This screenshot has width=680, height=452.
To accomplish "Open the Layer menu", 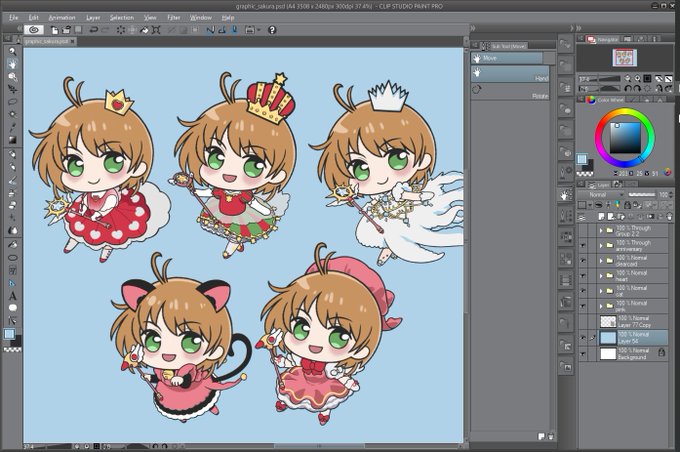I will point(93,18).
